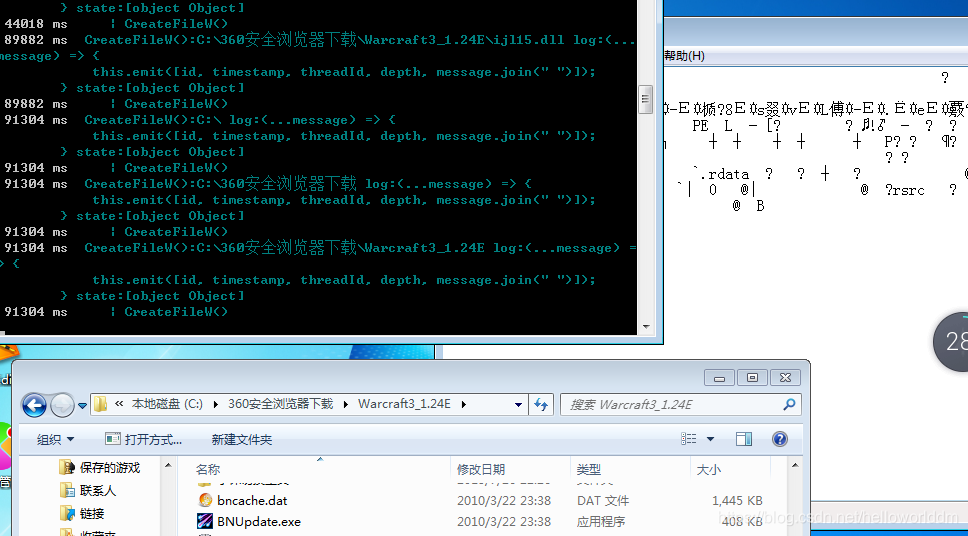Expand arrow after 本地磁盘 (C:) breadcrumb
This screenshot has width=968, height=536.
tap(215, 404)
